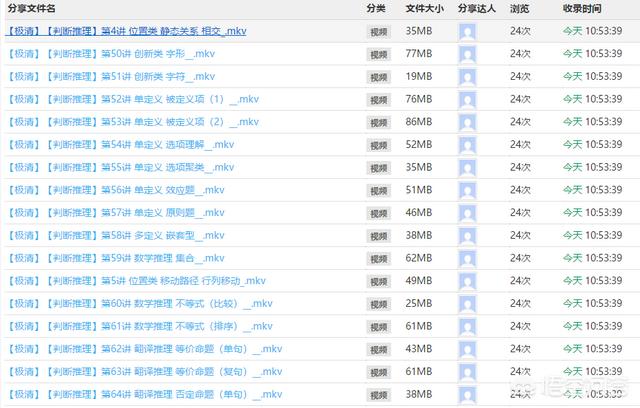Click the 视频 category badge in 第50讲 row
The height and width of the screenshot is (408, 640).
click(x=378, y=55)
